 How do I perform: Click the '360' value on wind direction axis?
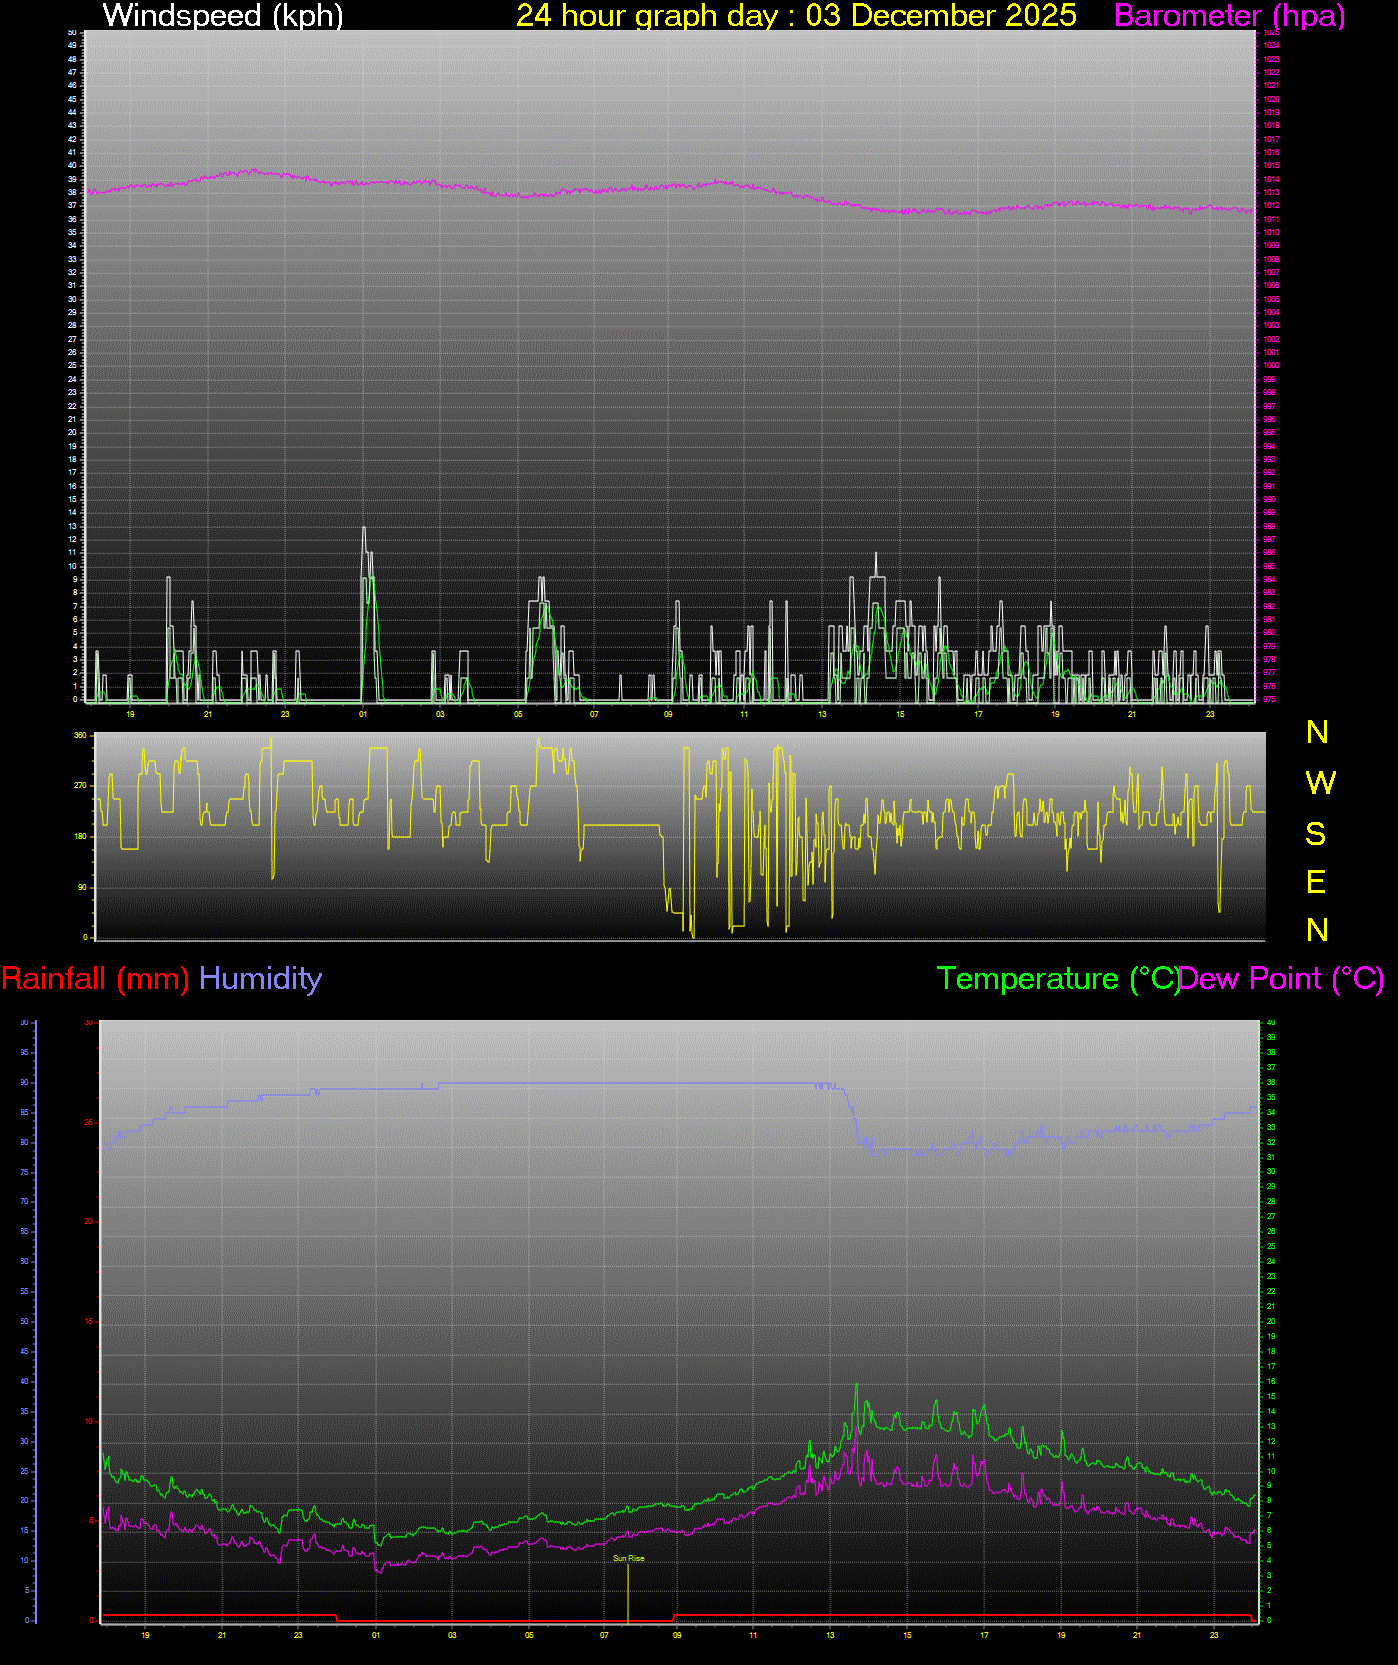coord(81,735)
